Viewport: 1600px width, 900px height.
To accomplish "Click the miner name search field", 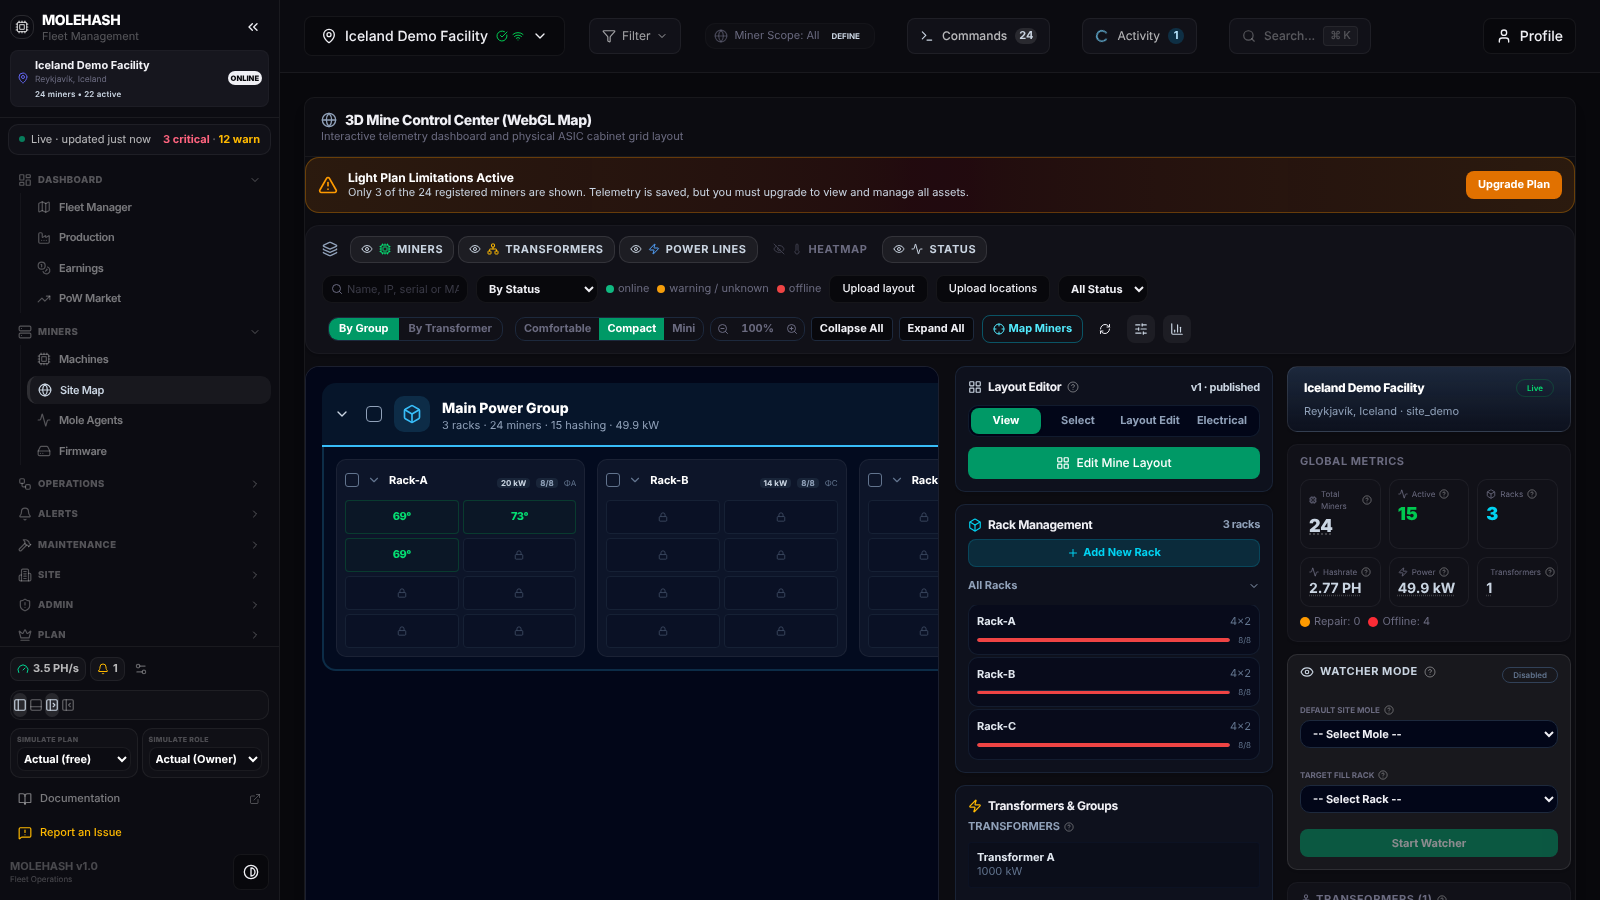I will [x=395, y=289].
